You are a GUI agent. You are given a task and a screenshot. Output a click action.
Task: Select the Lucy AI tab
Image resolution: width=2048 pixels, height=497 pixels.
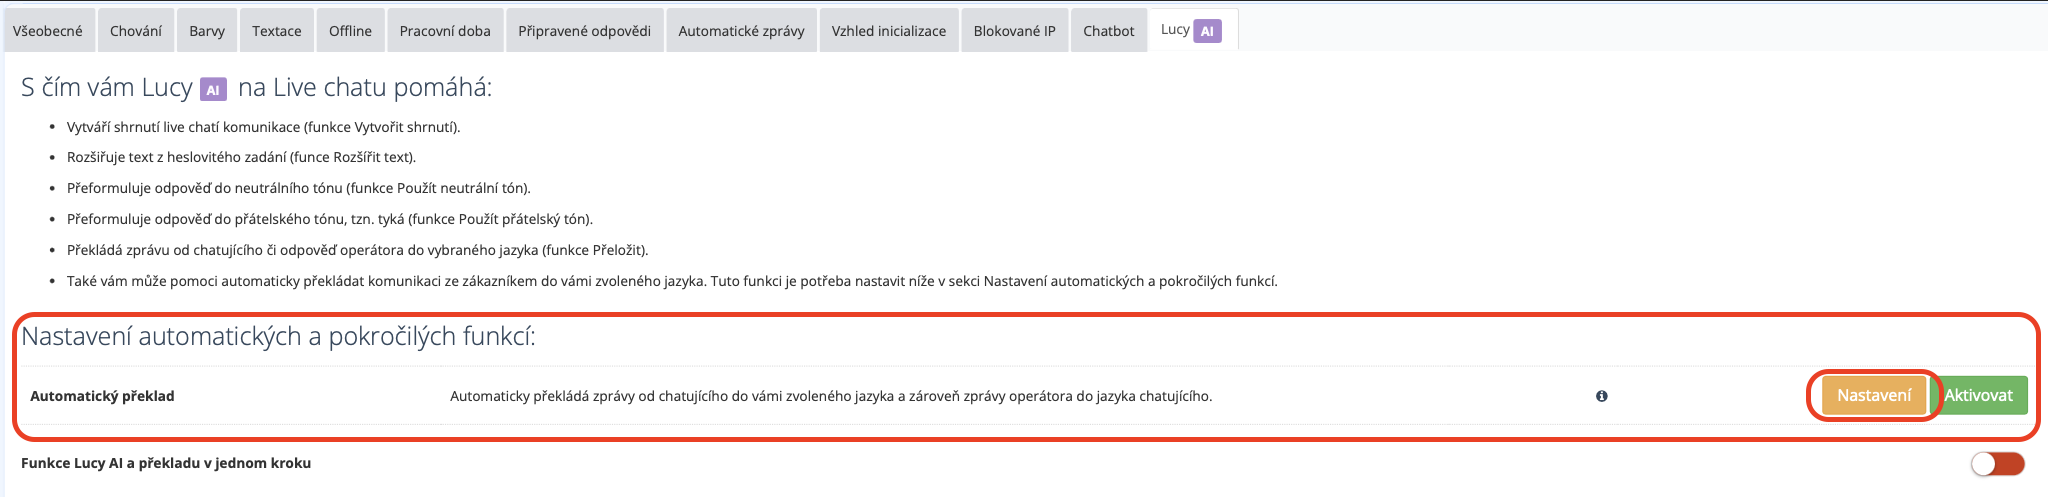(x=1193, y=30)
